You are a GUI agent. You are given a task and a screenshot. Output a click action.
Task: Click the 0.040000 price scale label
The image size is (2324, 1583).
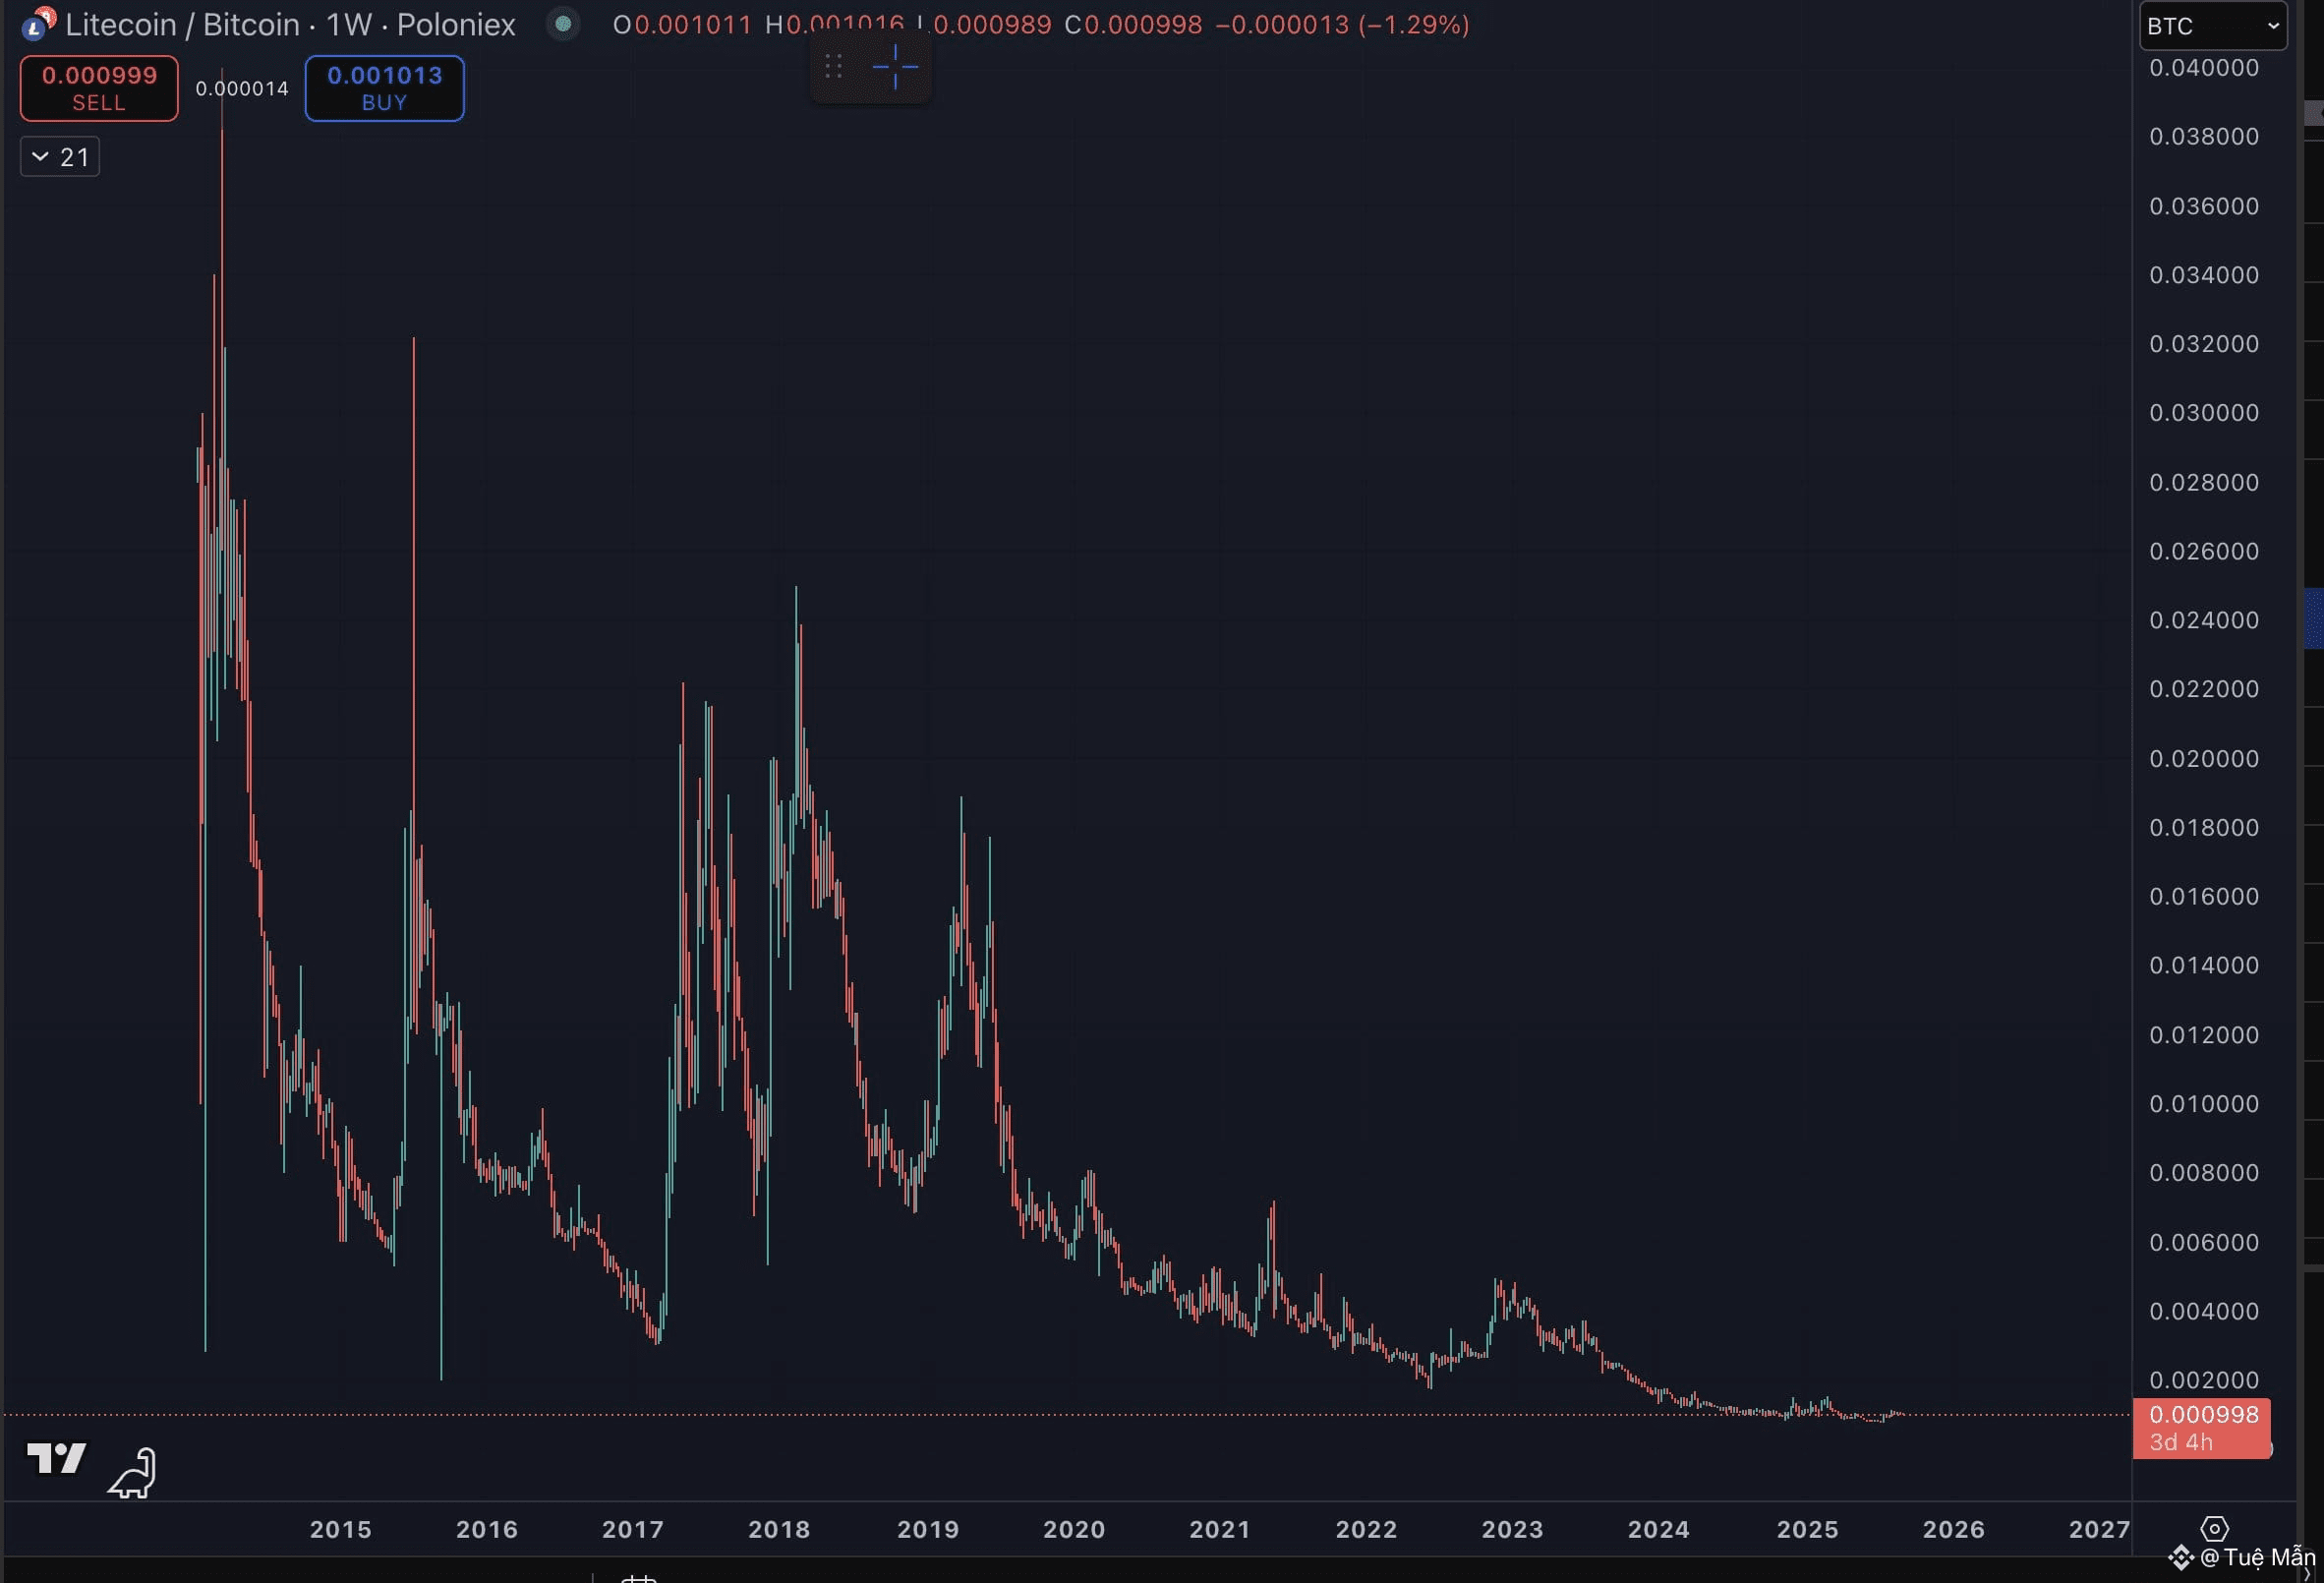tap(2204, 68)
